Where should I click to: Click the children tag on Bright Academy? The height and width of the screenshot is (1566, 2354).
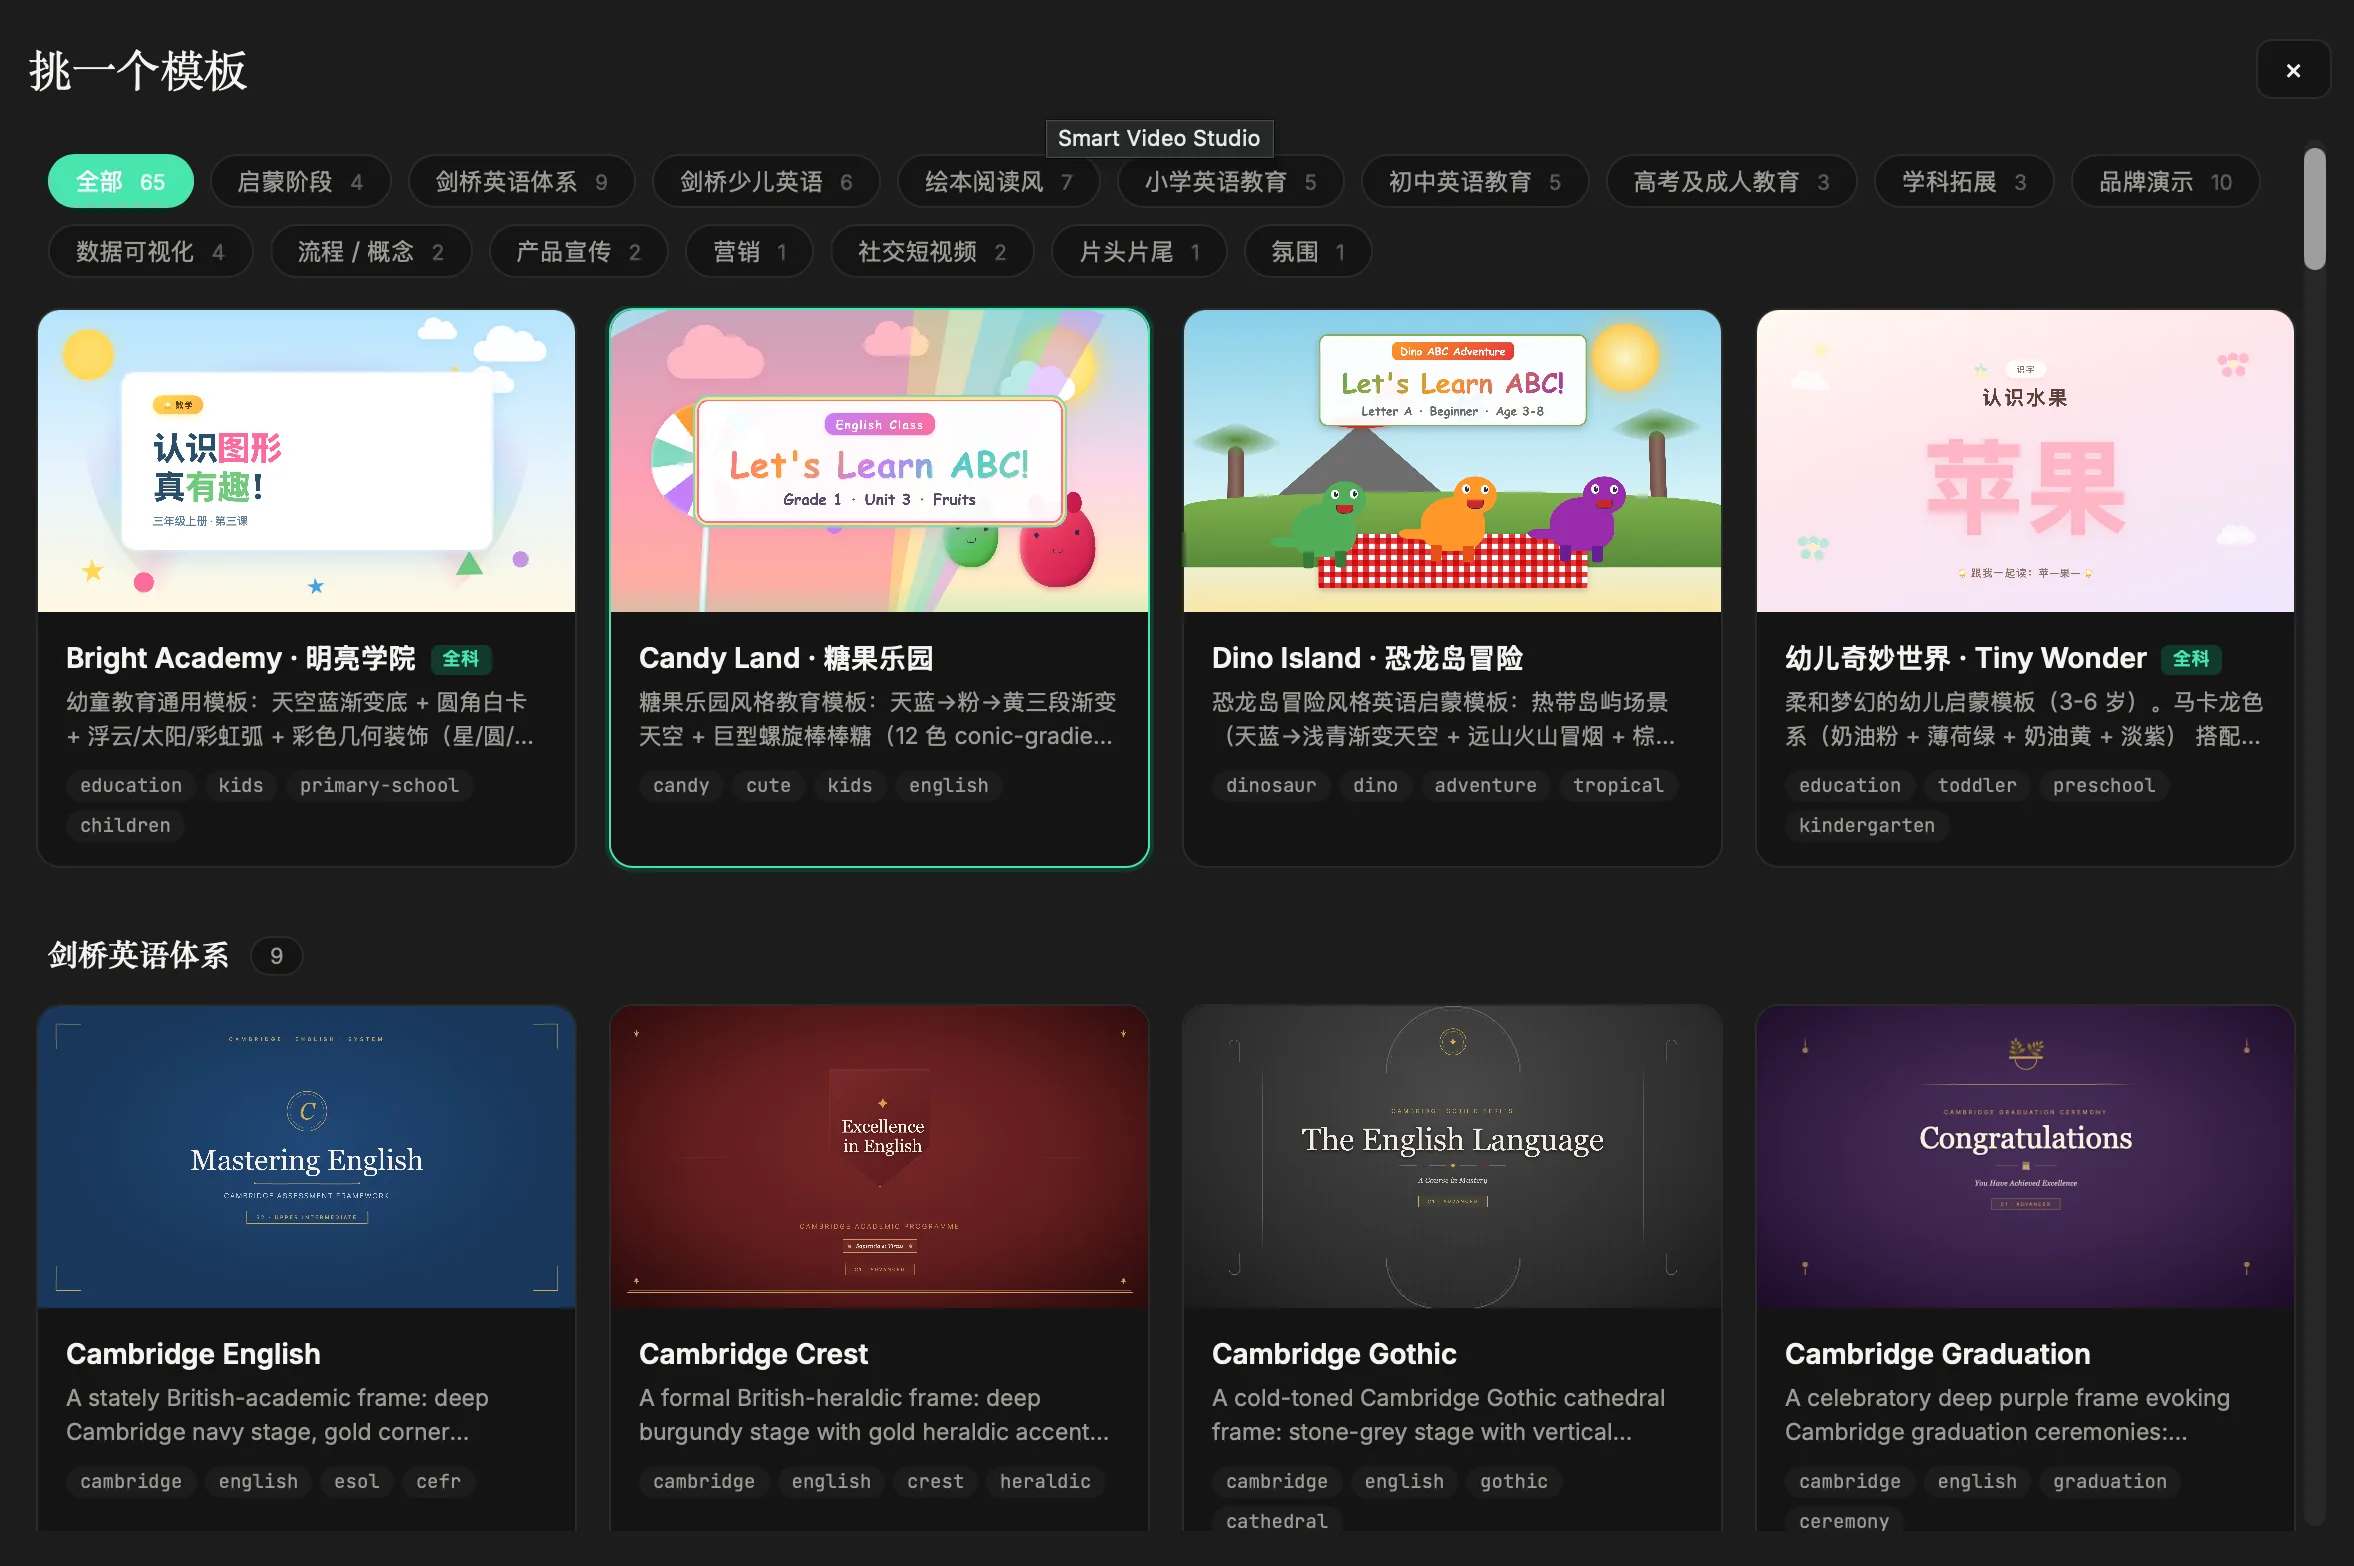pyautogui.click(x=125, y=826)
